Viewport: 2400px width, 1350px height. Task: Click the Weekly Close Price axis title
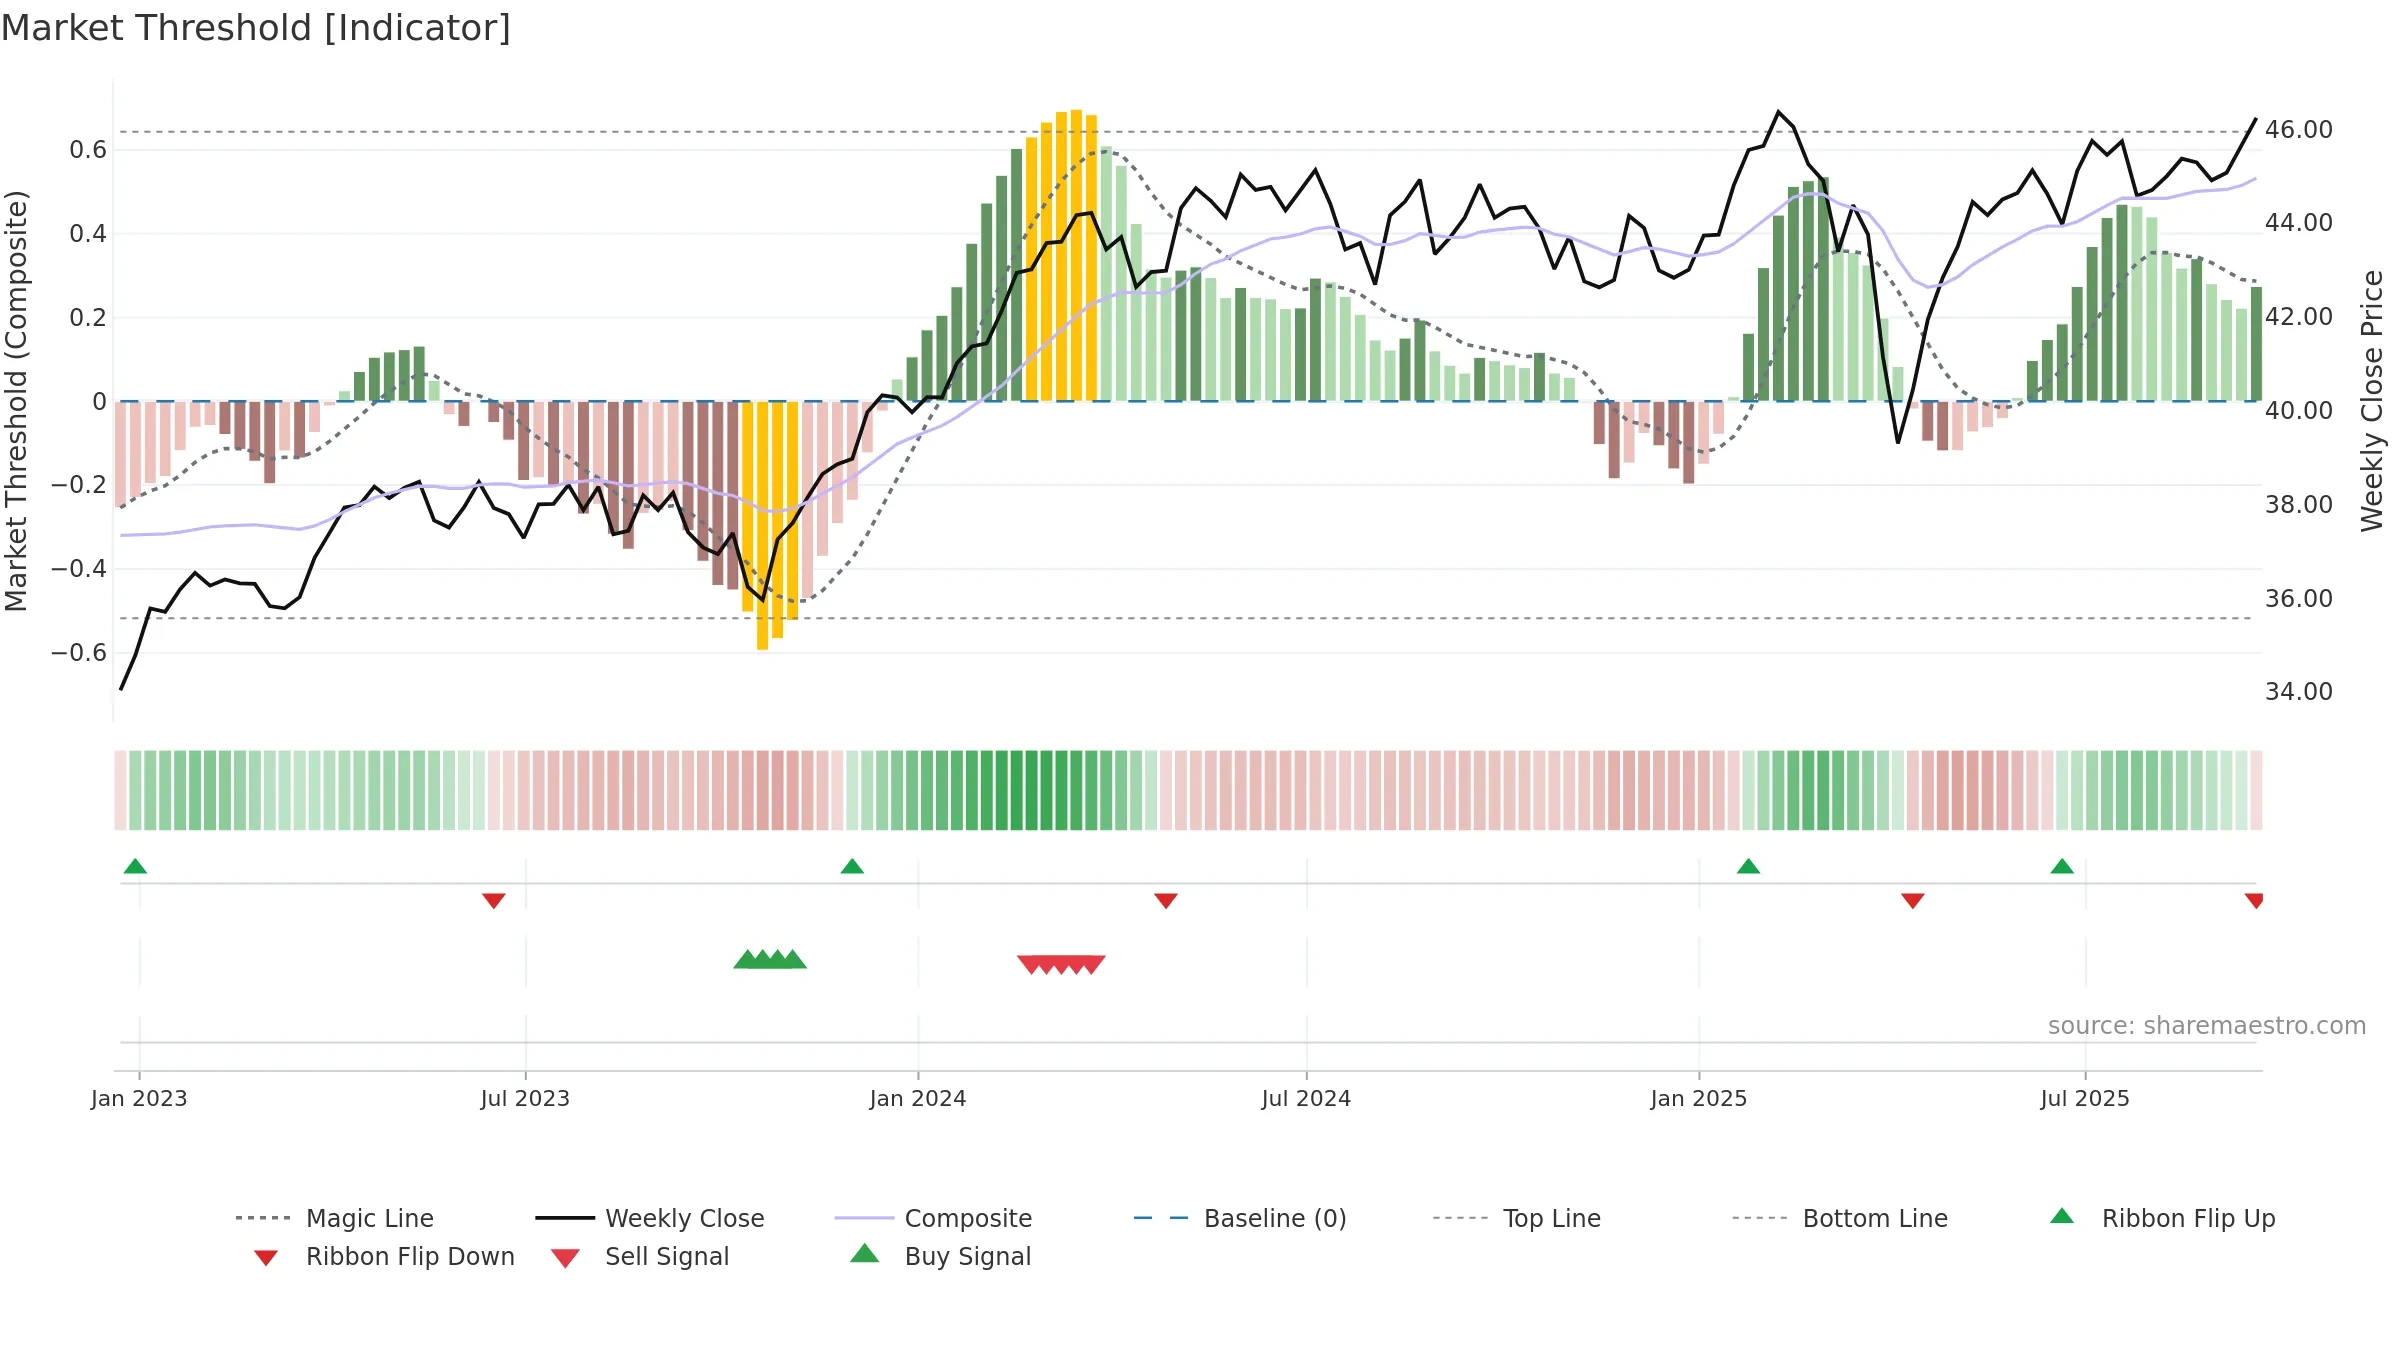[x=2372, y=400]
